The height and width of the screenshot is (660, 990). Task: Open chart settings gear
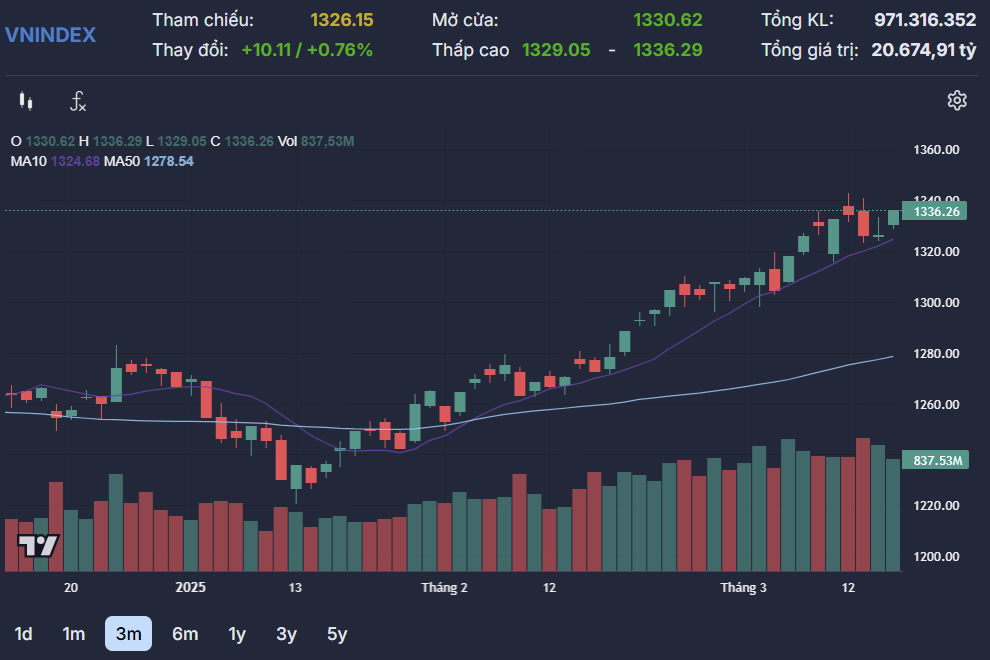(957, 100)
